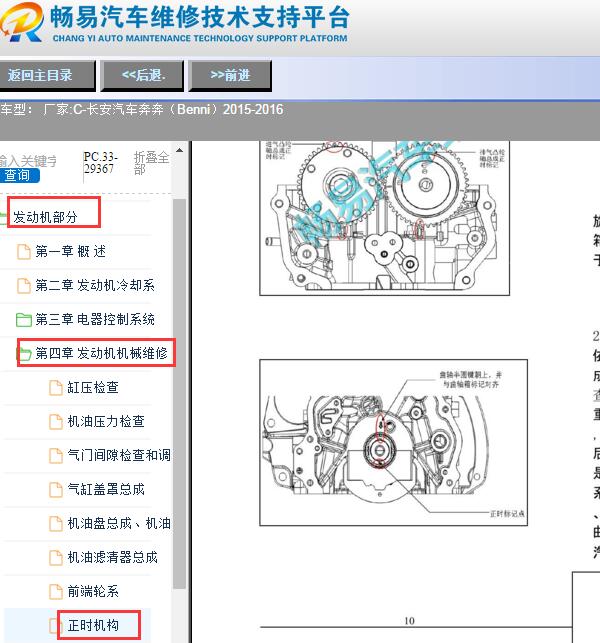This screenshot has width=600, height=643.
Task: Click the document icon beside 第二章 发动机冷却系
Action: 23,285
